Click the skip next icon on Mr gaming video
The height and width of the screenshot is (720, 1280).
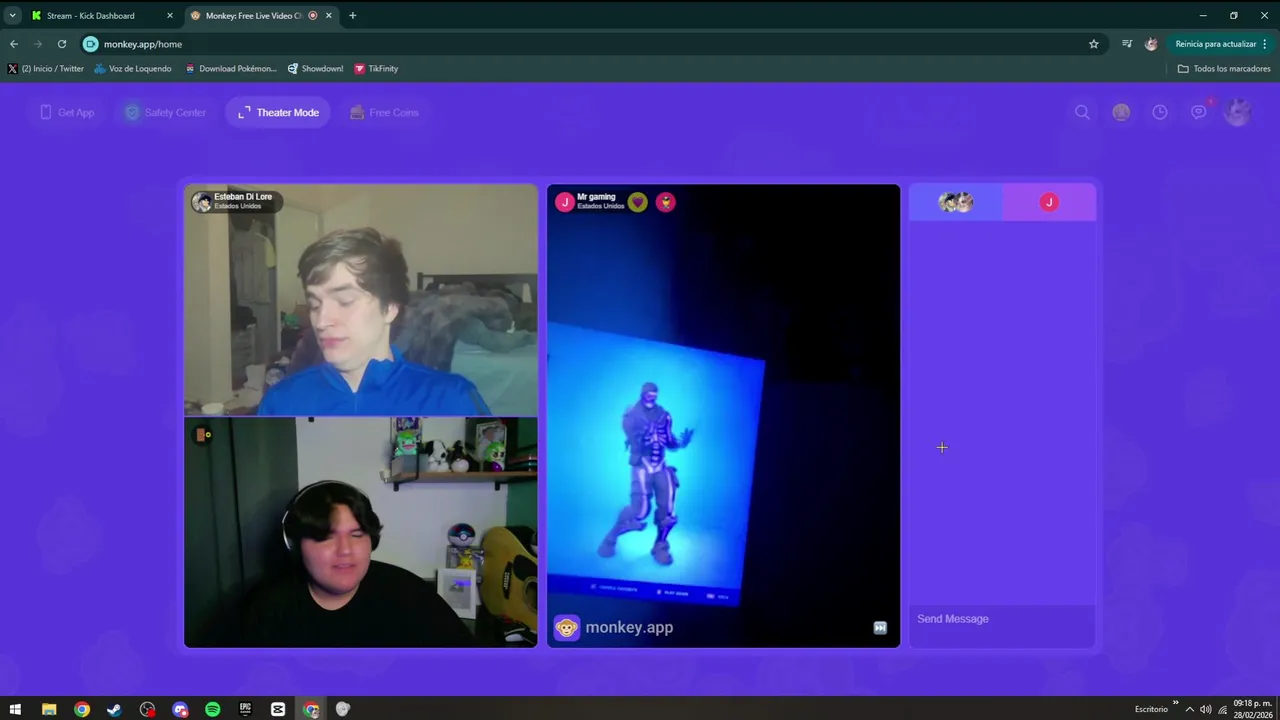click(880, 628)
